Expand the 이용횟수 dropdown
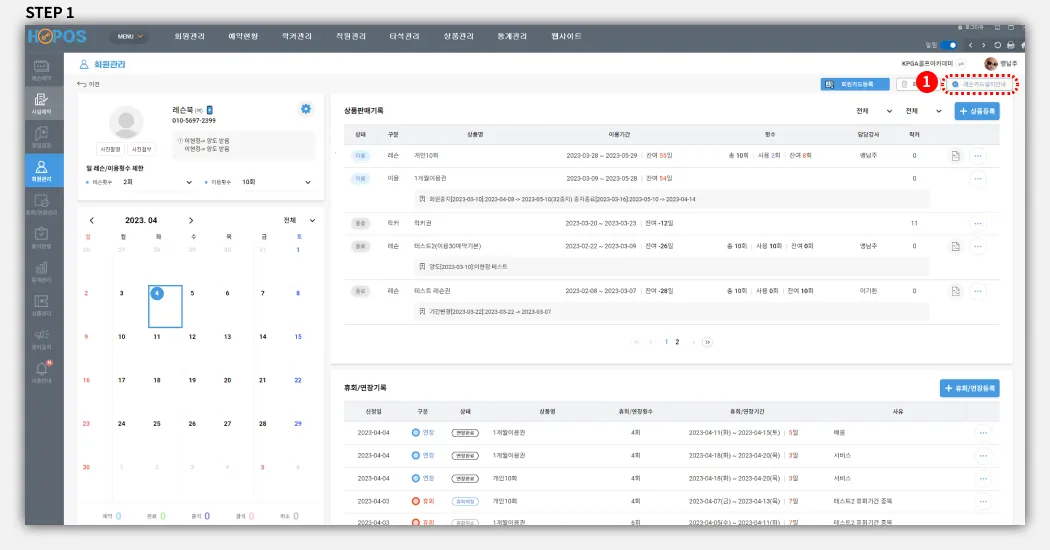1050x550 pixels. click(279, 183)
